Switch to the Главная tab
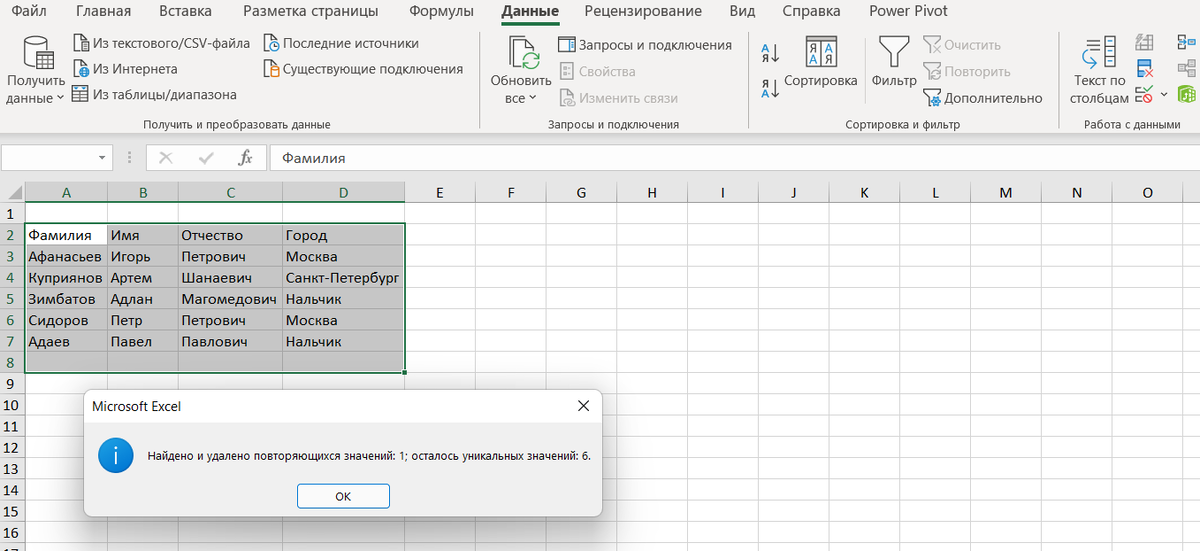Viewport: 1200px width, 551px height. [104, 12]
